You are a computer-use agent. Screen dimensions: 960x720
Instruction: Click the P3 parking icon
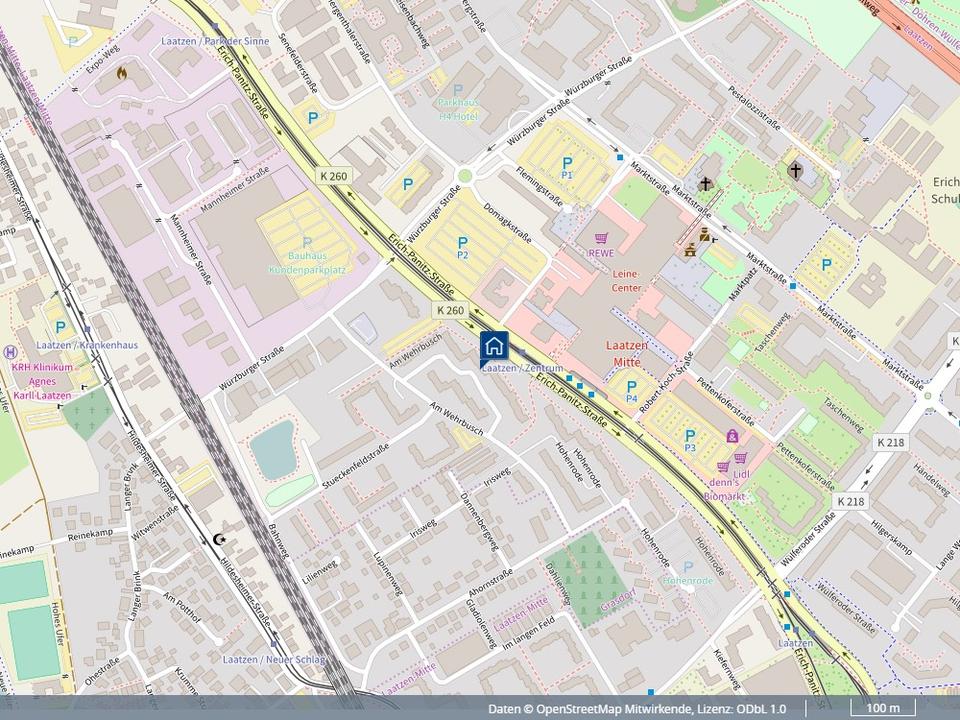point(690,435)
